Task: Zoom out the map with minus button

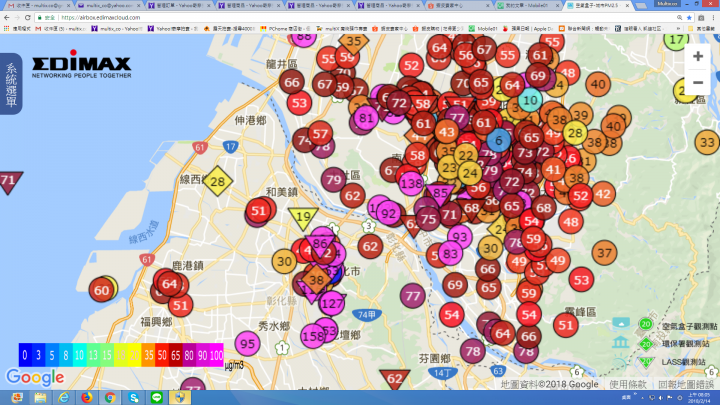Action: tap(698, 83)
